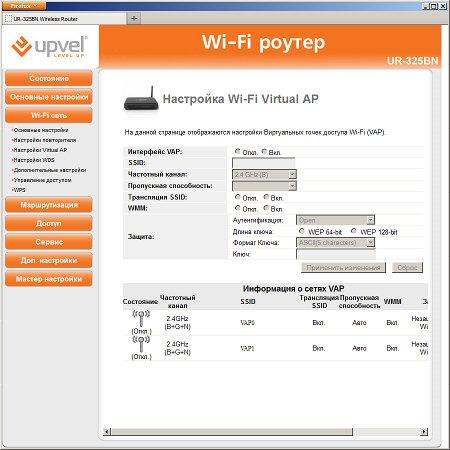
Task: Go to Дополнительные настройки link
Action: [49, 170]
